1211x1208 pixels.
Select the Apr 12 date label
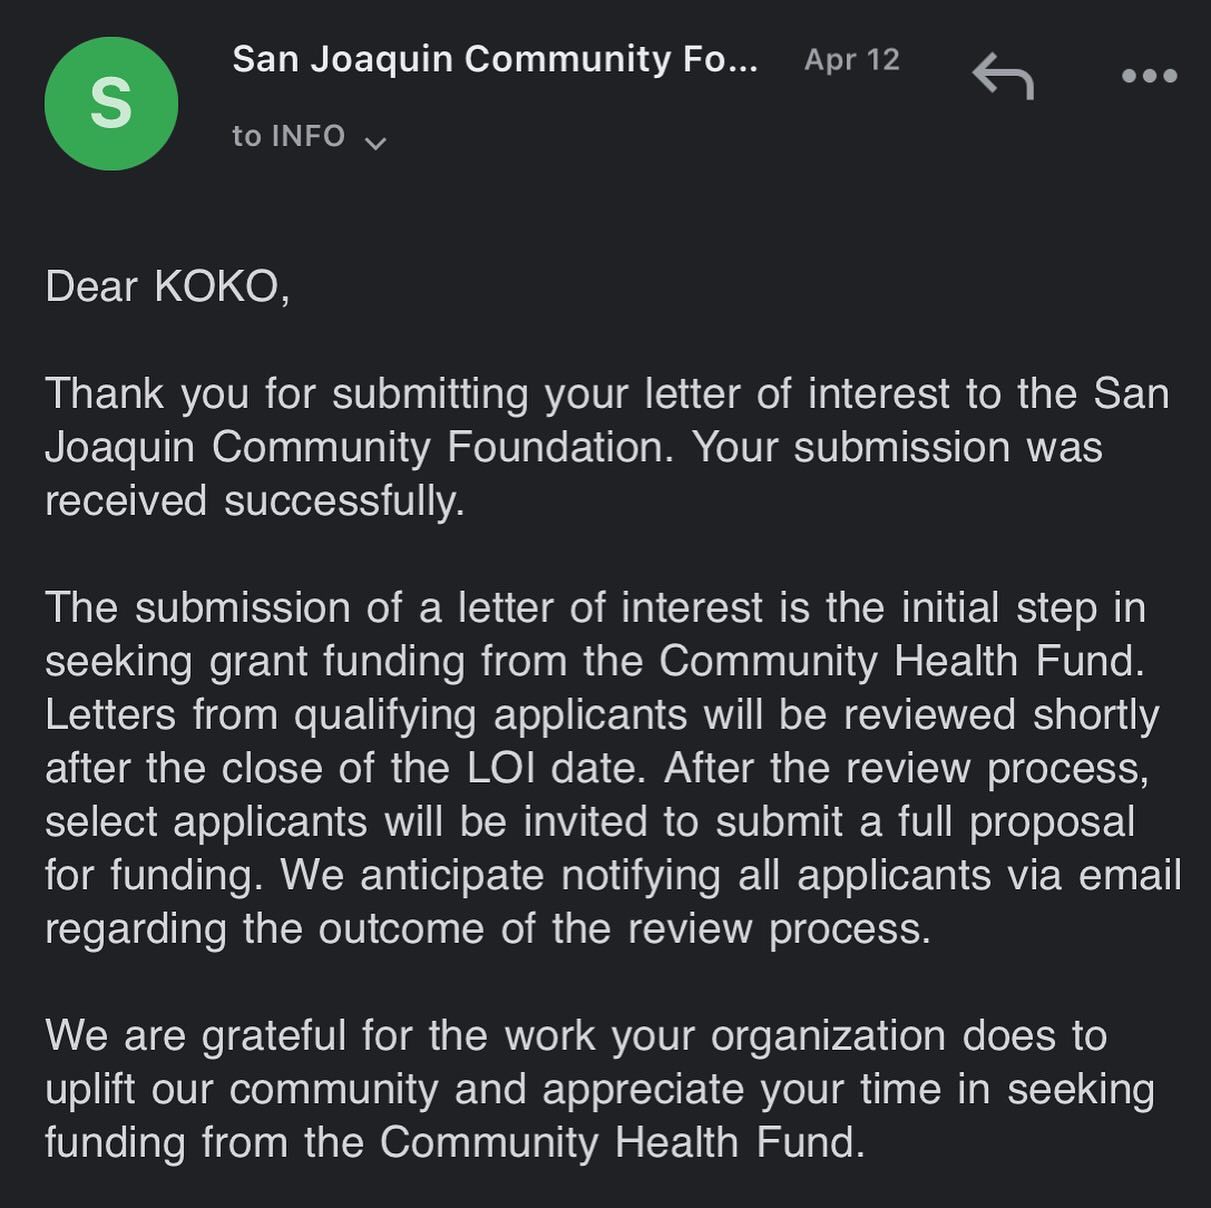[852, 59]
